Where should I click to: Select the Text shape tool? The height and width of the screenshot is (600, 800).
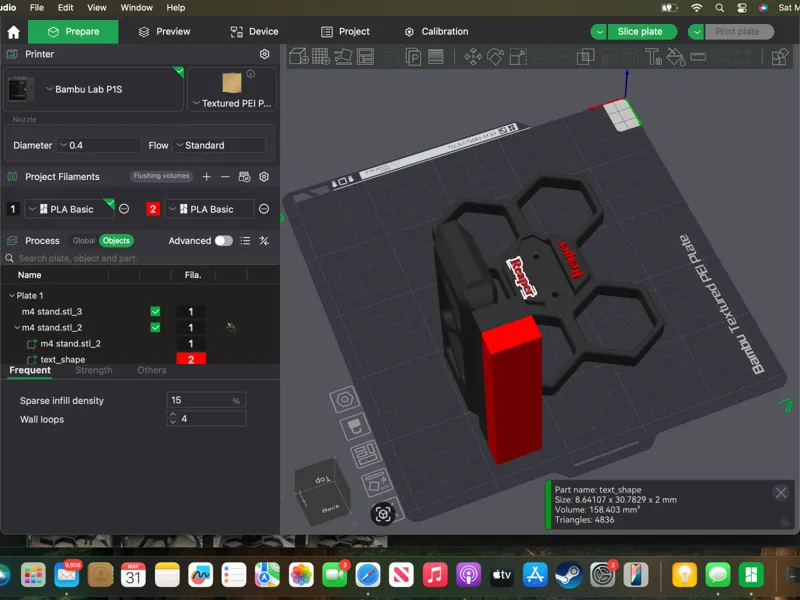pyautogui.click(x=654, y=57)
